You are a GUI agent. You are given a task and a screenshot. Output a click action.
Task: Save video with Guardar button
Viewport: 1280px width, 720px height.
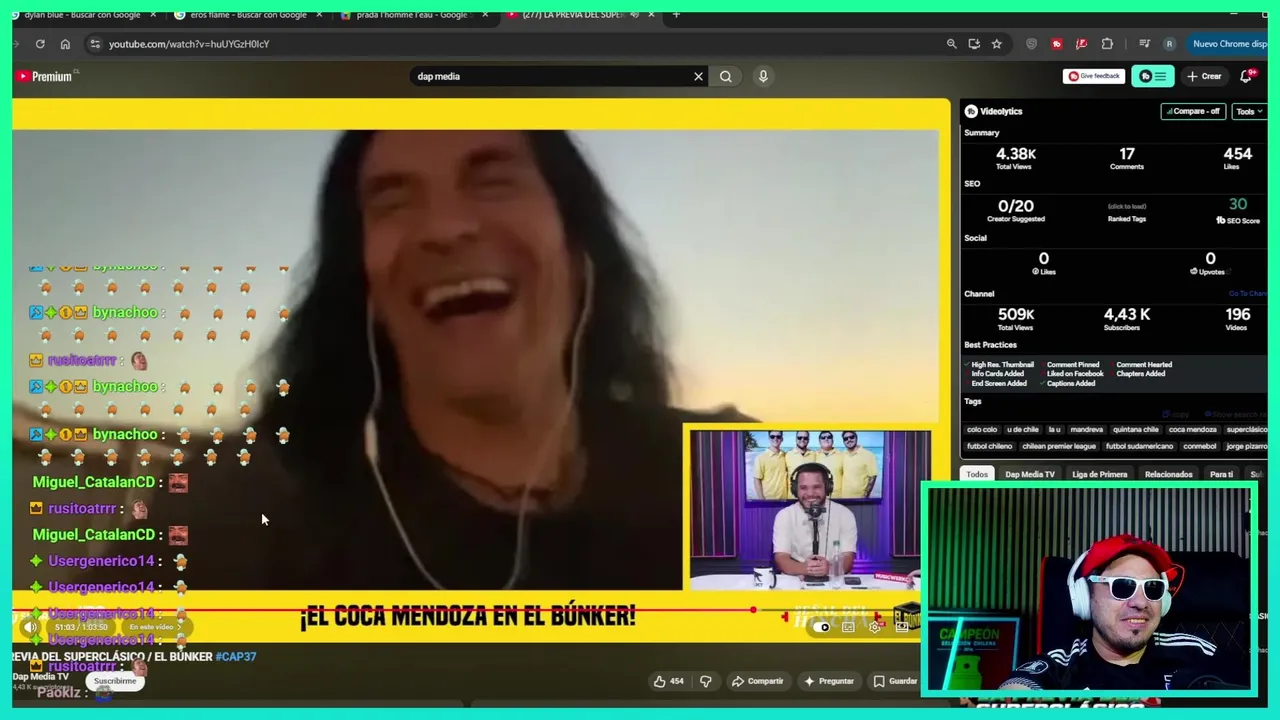tap(895, 681)
